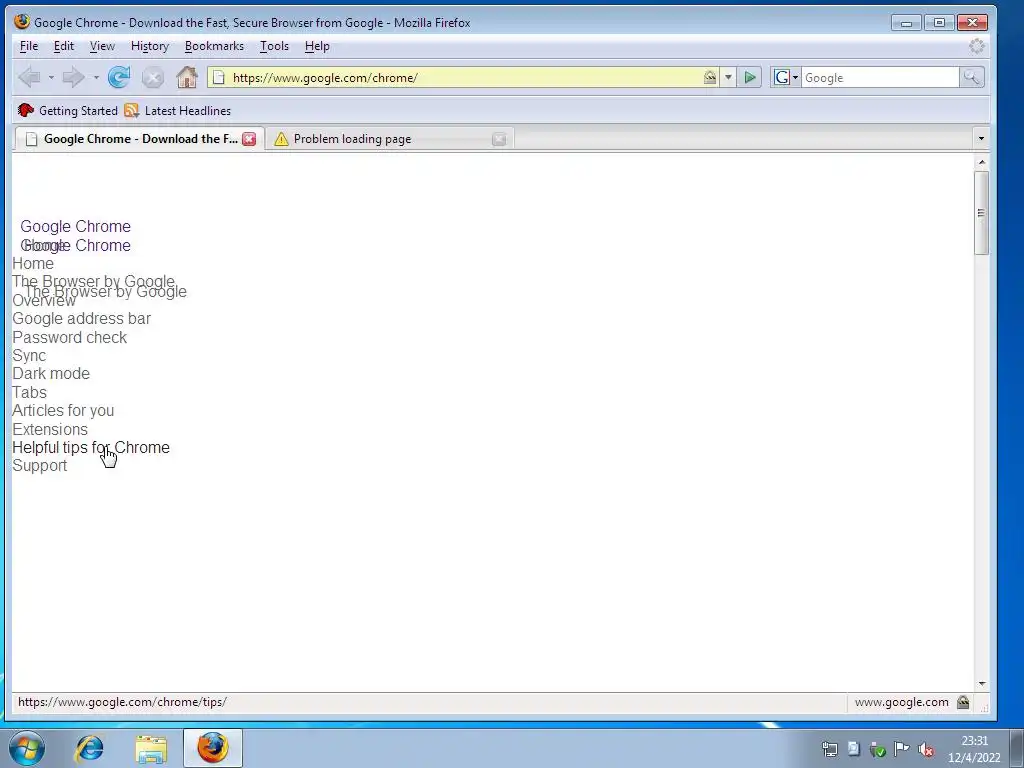1024x768 pixels.
Task: Click the warning icon on second tab
Action: 281,139
